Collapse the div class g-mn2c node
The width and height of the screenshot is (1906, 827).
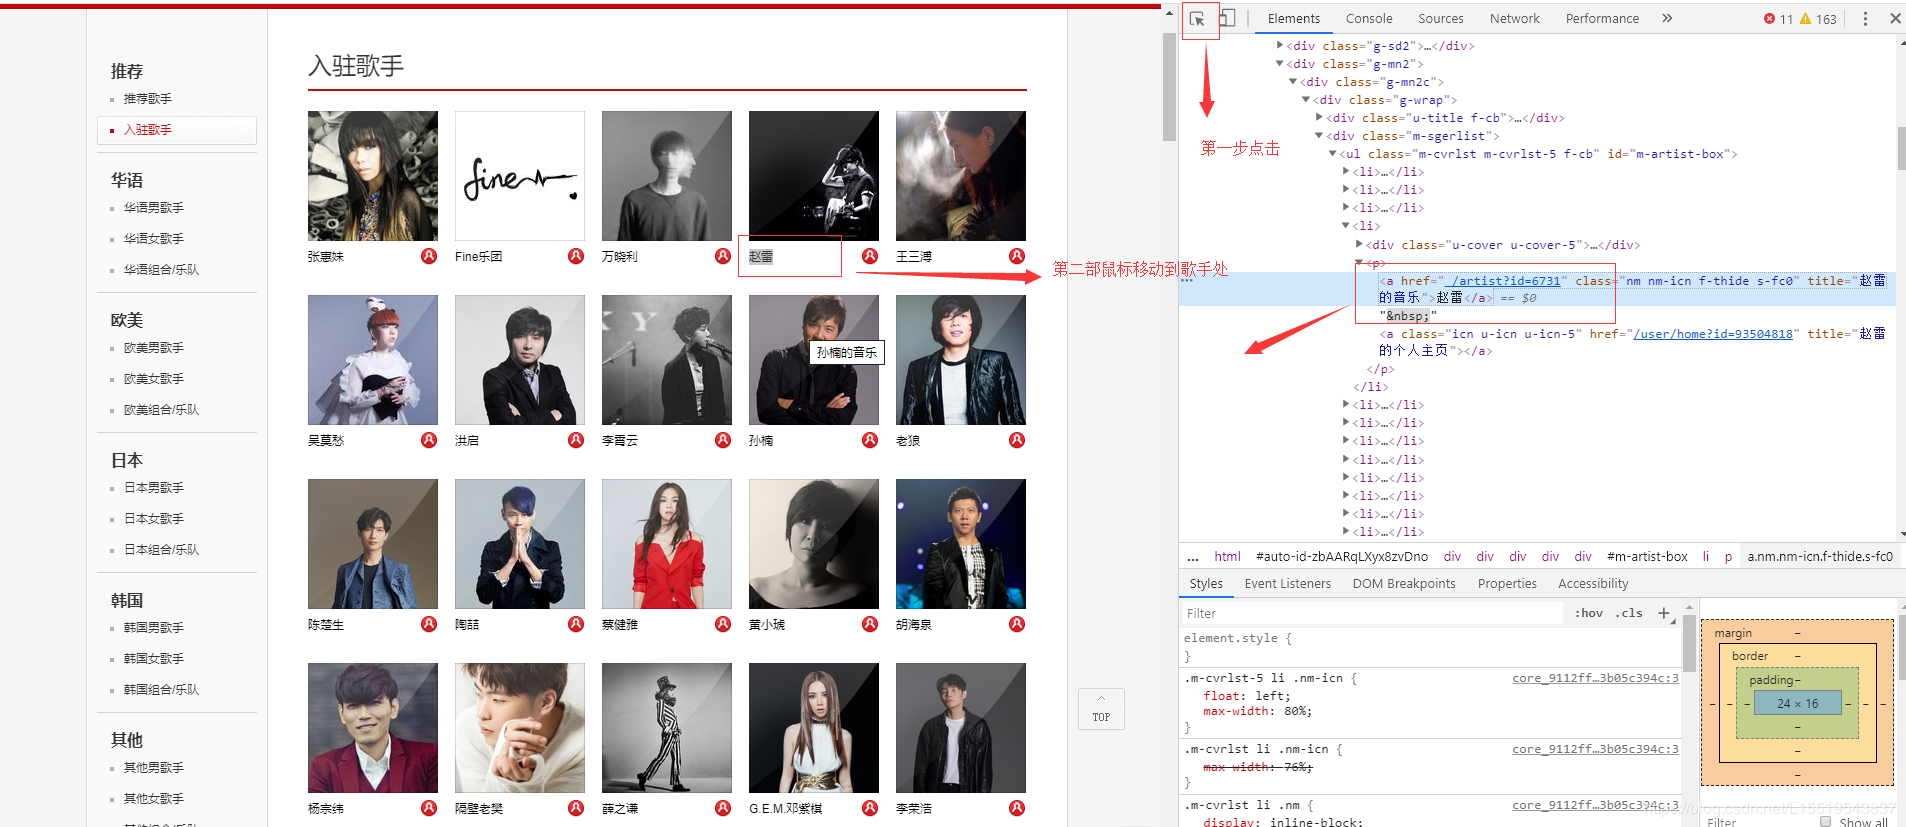click(x=1292, y=81)
